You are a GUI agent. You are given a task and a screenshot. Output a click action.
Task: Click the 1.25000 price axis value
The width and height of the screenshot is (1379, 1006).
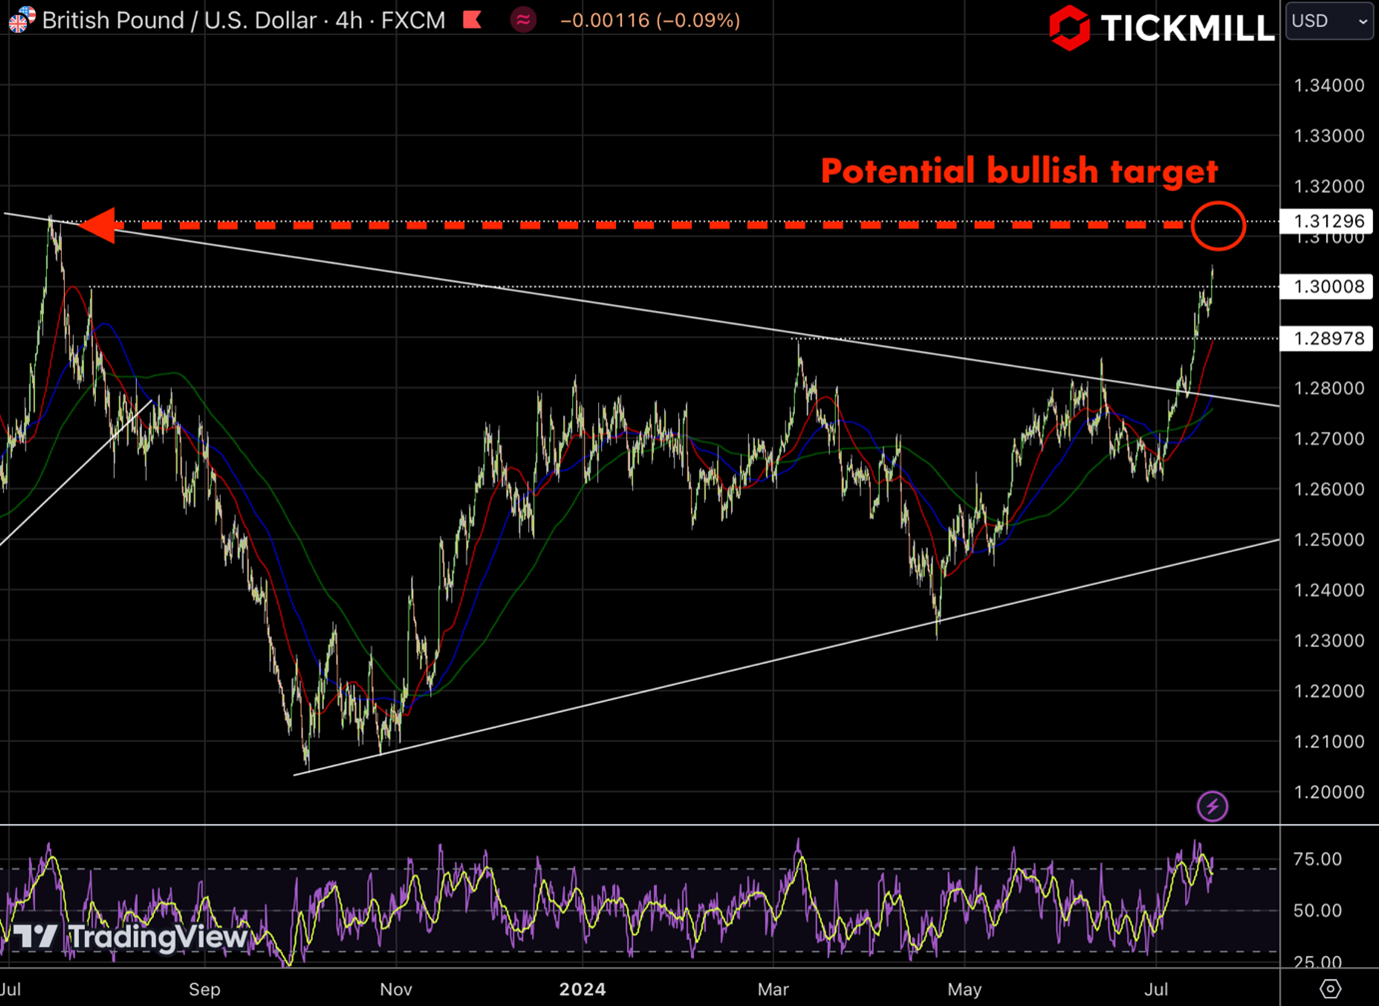[x=1328, y=539]
